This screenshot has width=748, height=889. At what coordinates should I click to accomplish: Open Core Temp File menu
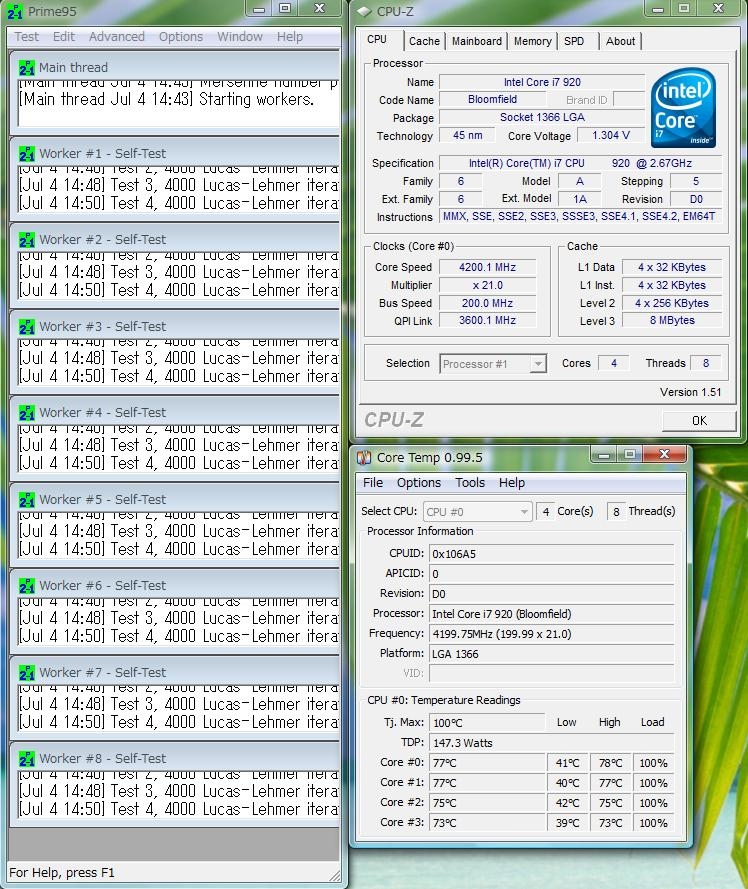[373, 482]
